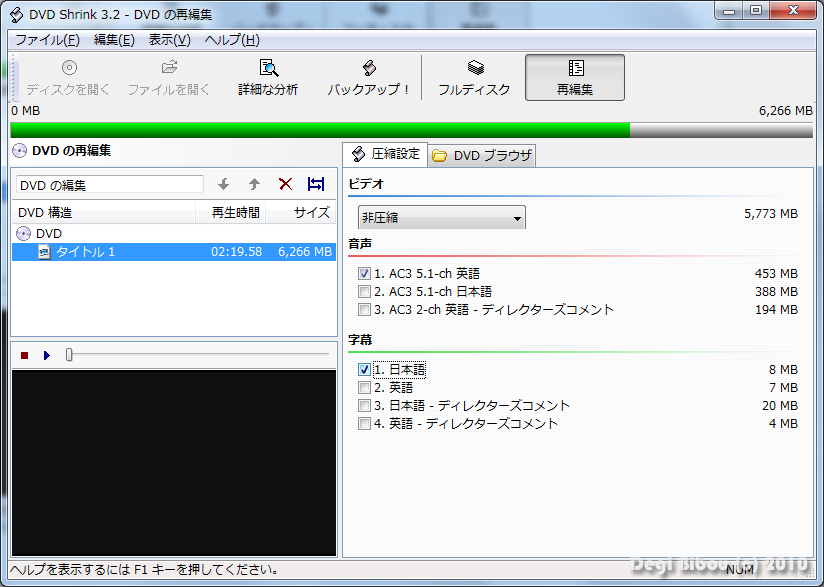This screenshot has height=587, width=824.
Task: Click the 02:19.58 playback time value
Action: click(236, 252)
